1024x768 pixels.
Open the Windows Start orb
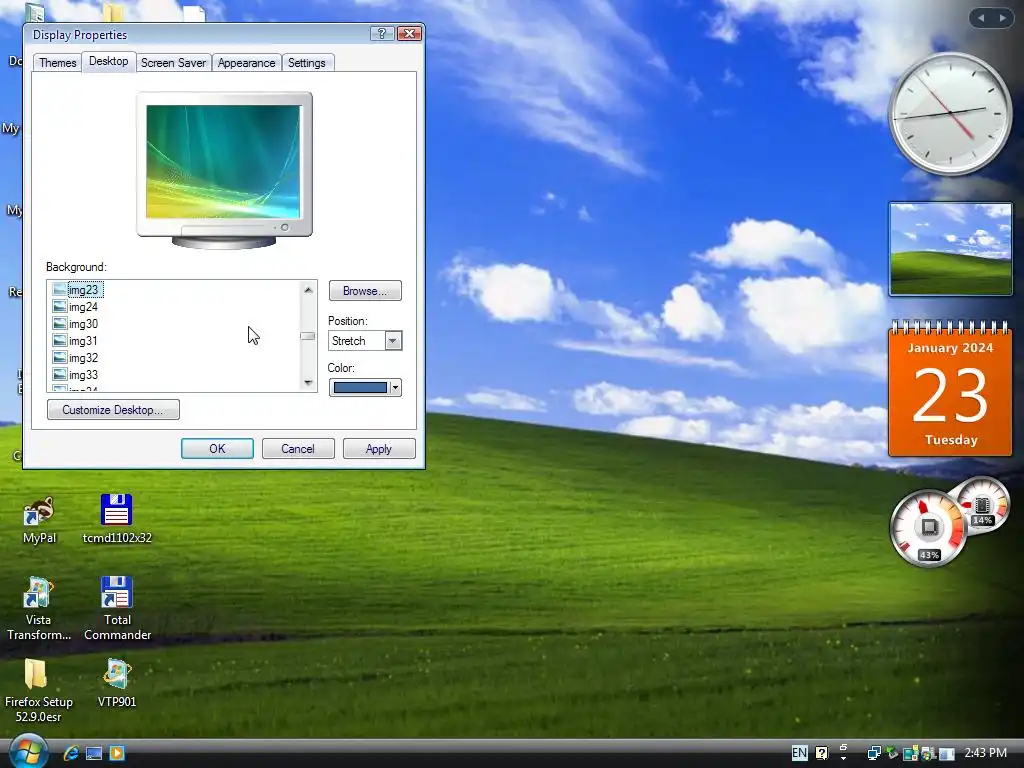(27, 751)
